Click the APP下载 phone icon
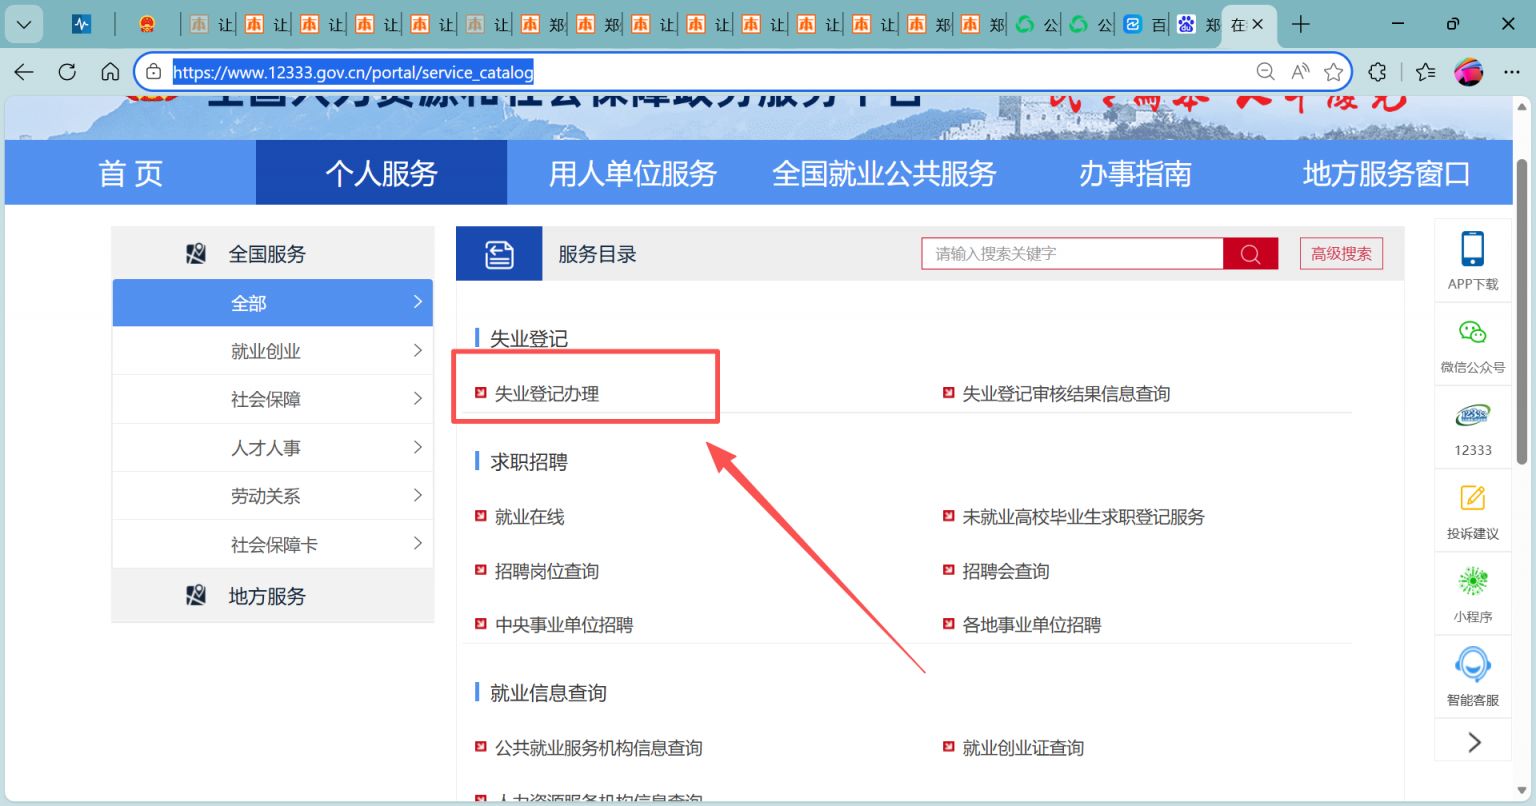This screenshot has height=806, width=1536. [1472, 249]
